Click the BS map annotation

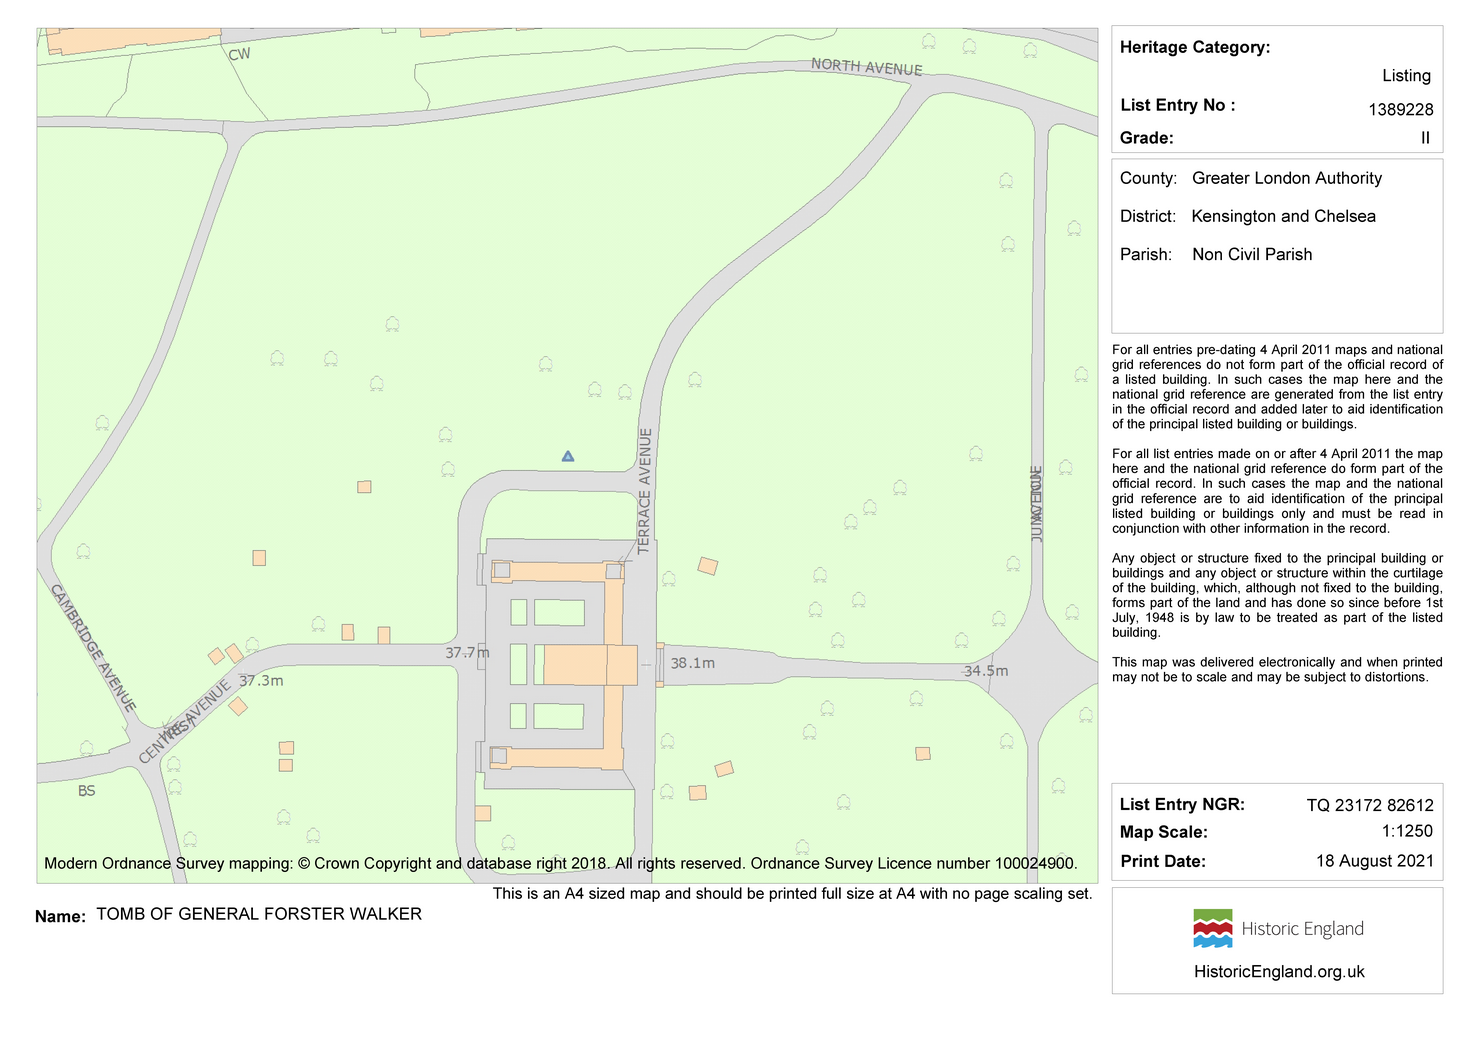87,791
